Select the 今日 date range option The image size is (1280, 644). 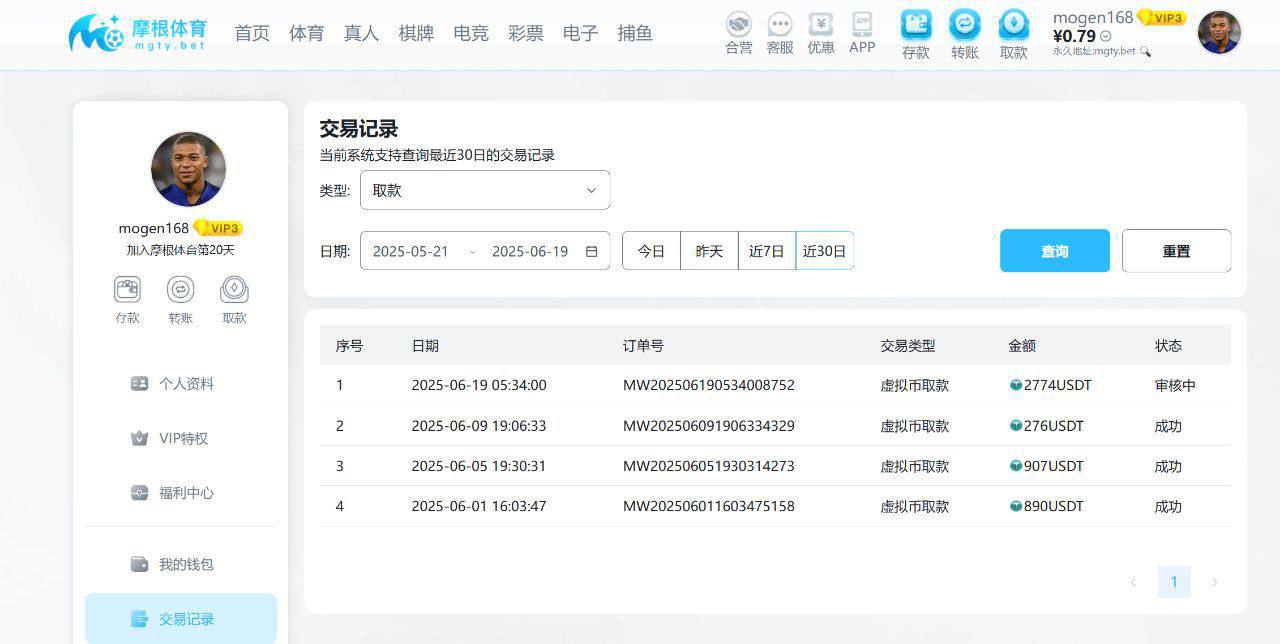coord(651,251)
